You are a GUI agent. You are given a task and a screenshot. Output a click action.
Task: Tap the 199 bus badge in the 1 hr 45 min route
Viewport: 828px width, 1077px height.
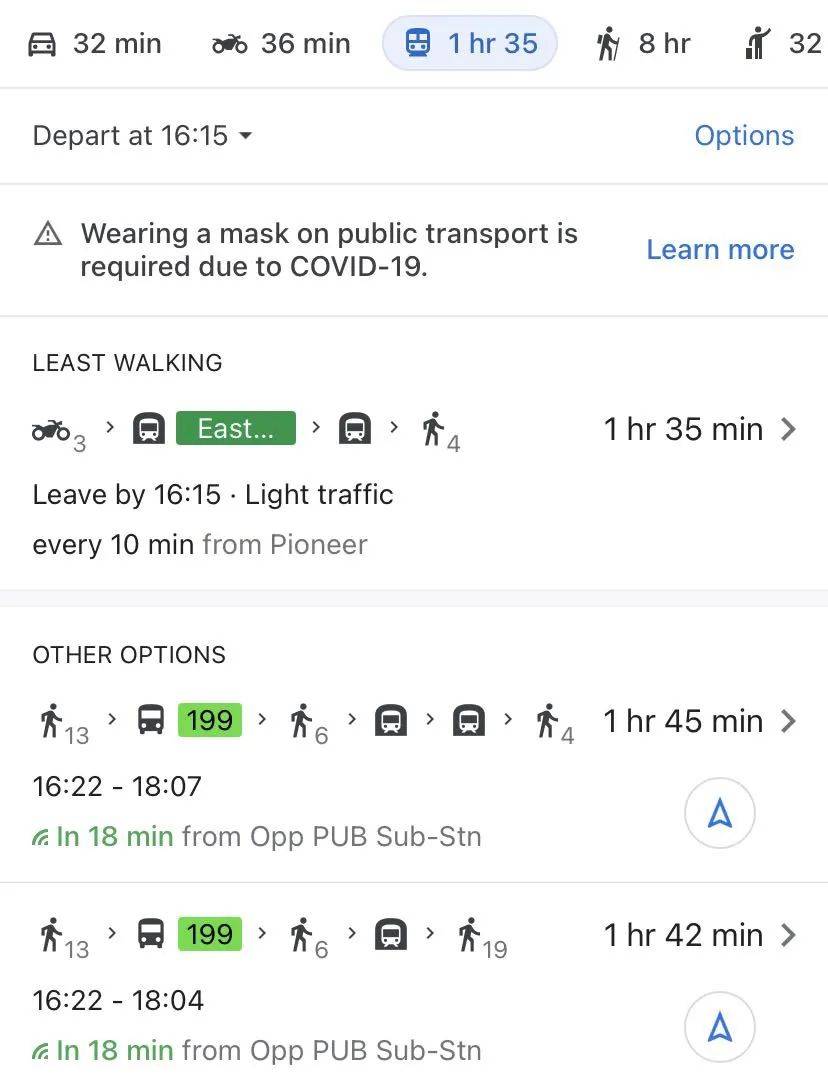pos(209,720)
